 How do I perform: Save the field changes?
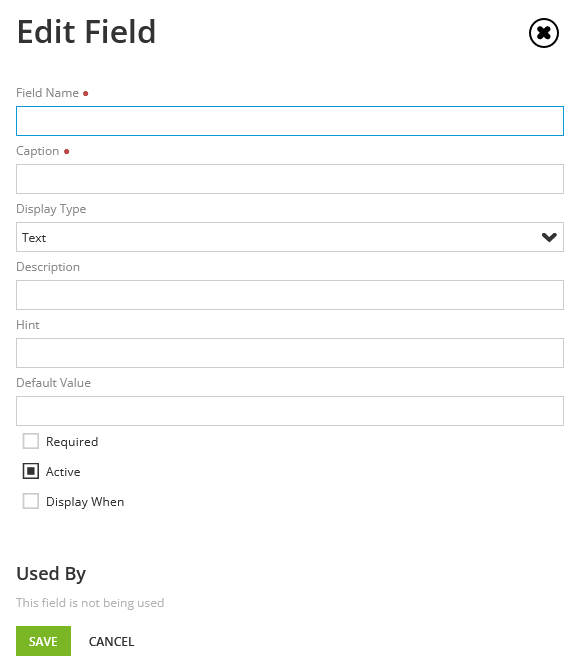pos(43,641)
